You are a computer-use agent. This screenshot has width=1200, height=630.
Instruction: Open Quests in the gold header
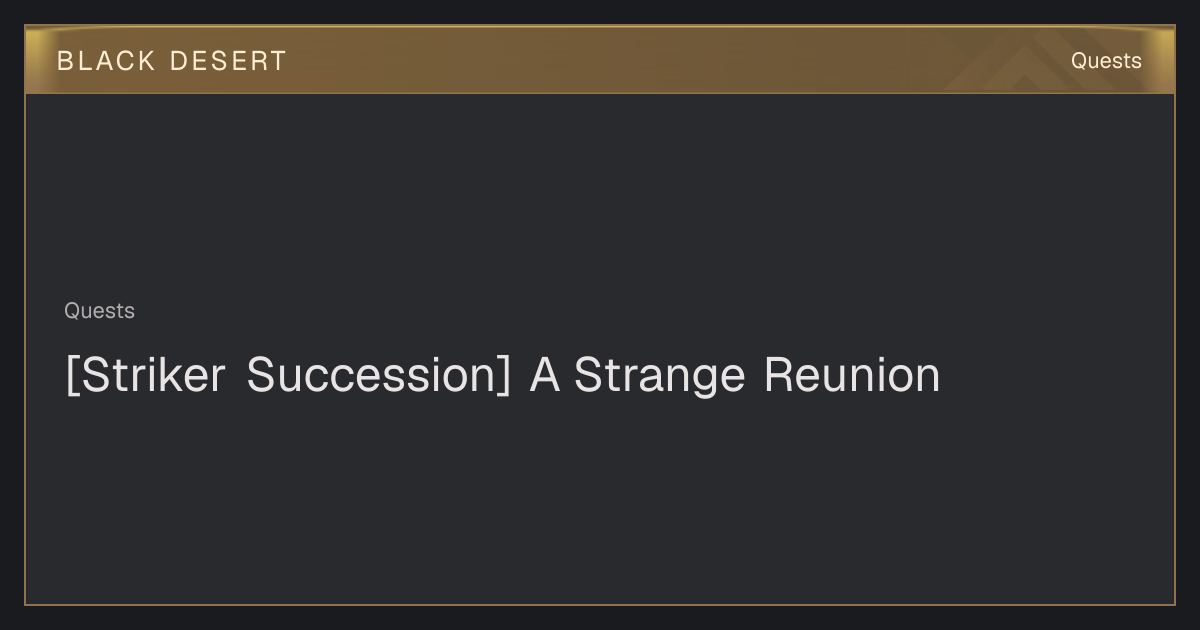point(1106,61)
